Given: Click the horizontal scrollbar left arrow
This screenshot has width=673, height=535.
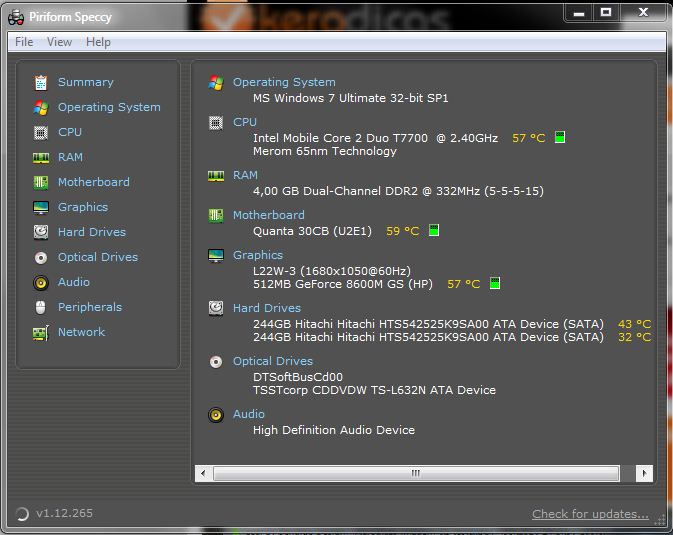Looking at the screenshot, I should (203, 474).
